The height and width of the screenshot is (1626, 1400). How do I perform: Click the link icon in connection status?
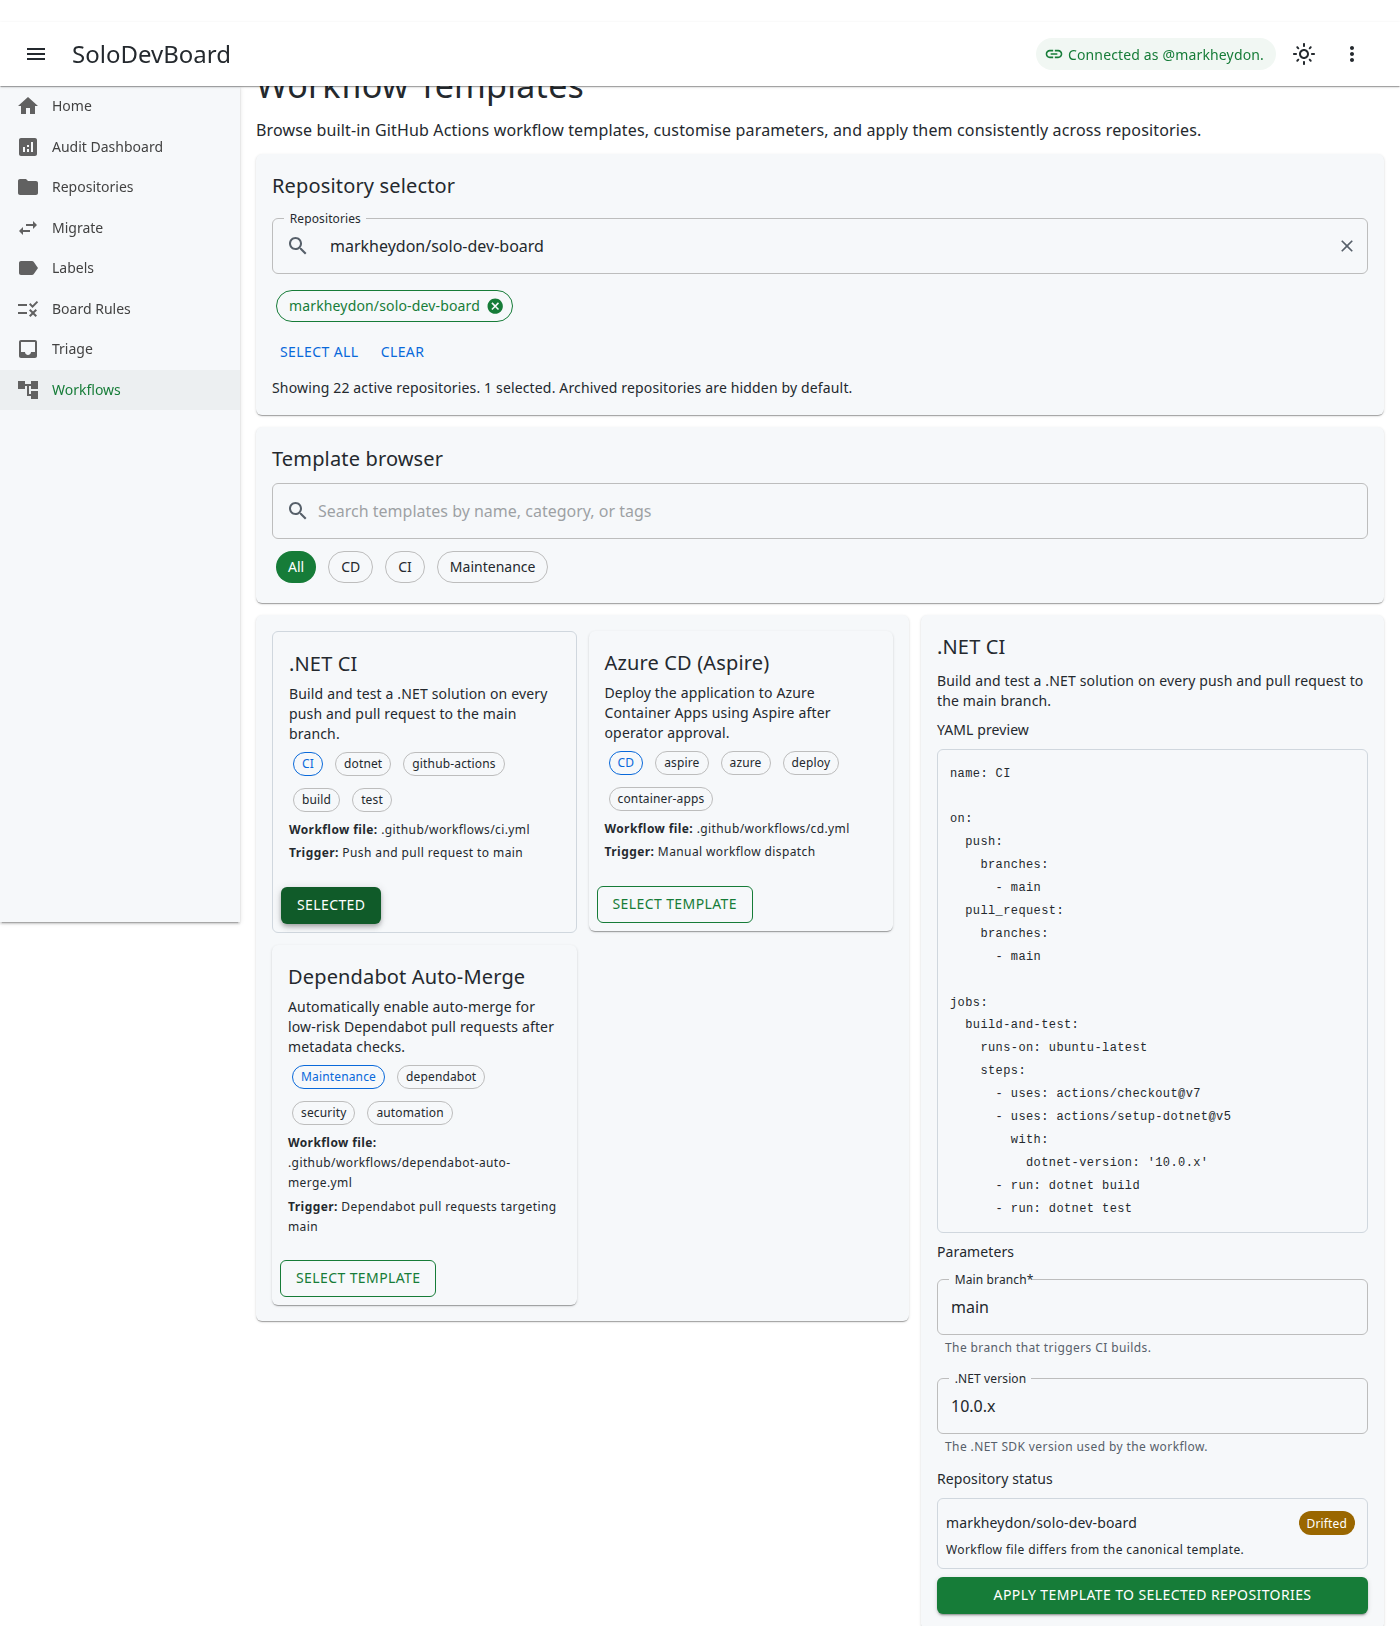click(x=1054, y=54)
